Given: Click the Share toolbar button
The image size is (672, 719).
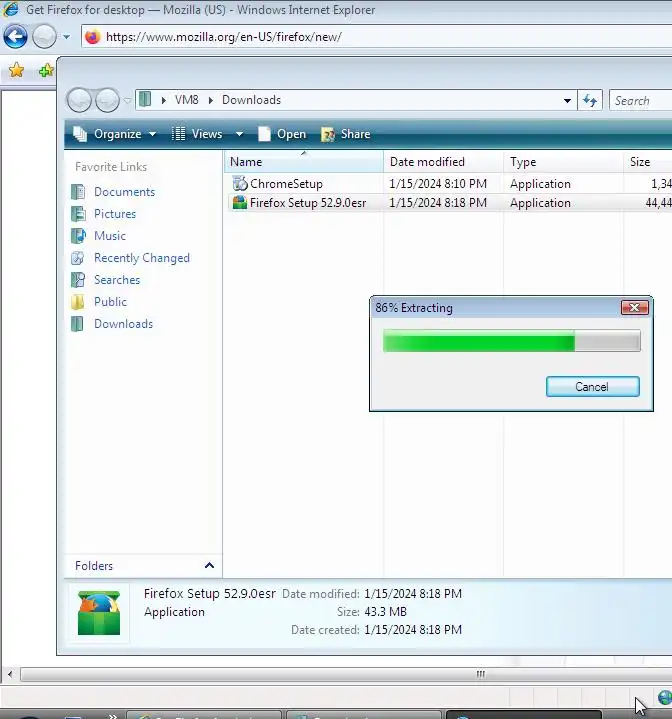Looking at the screenshot, I should (346, 134).
